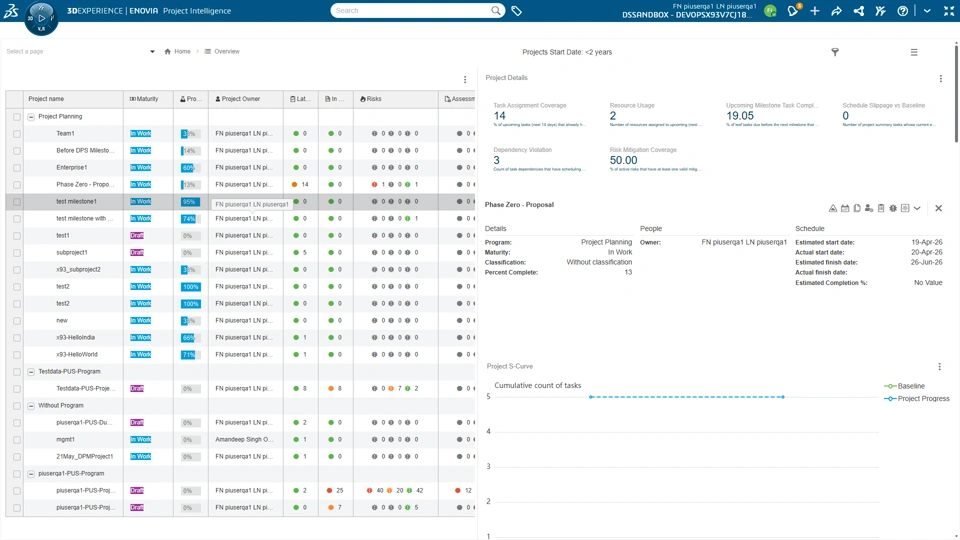Click the filter funnel icon

click(x=834, y=52)
